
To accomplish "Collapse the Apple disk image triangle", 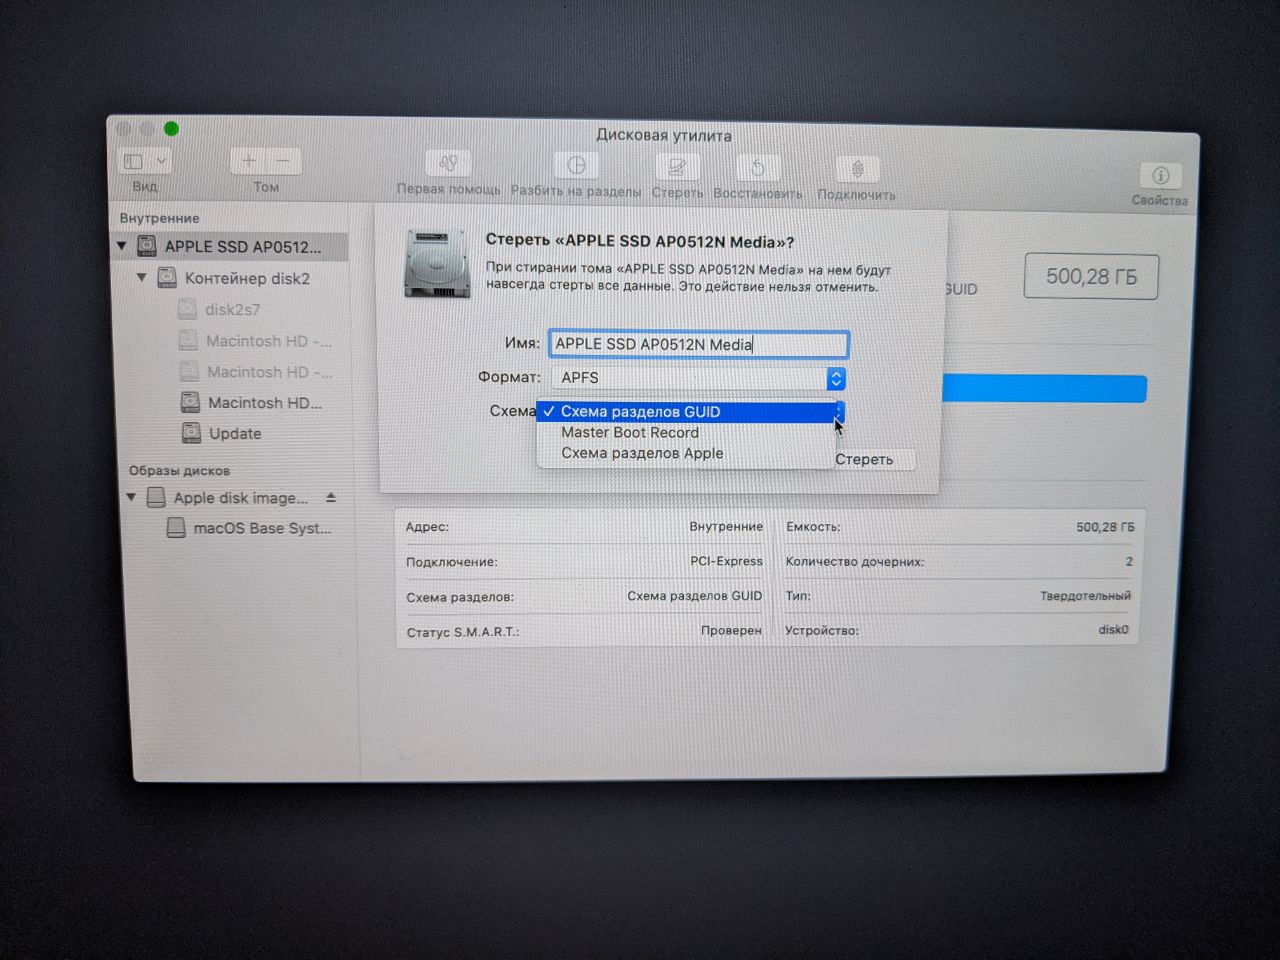I will coord(131,497).
